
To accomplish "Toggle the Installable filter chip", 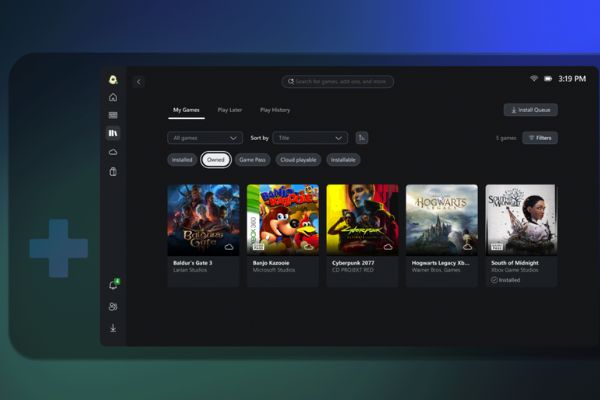I will coord(343,160).
